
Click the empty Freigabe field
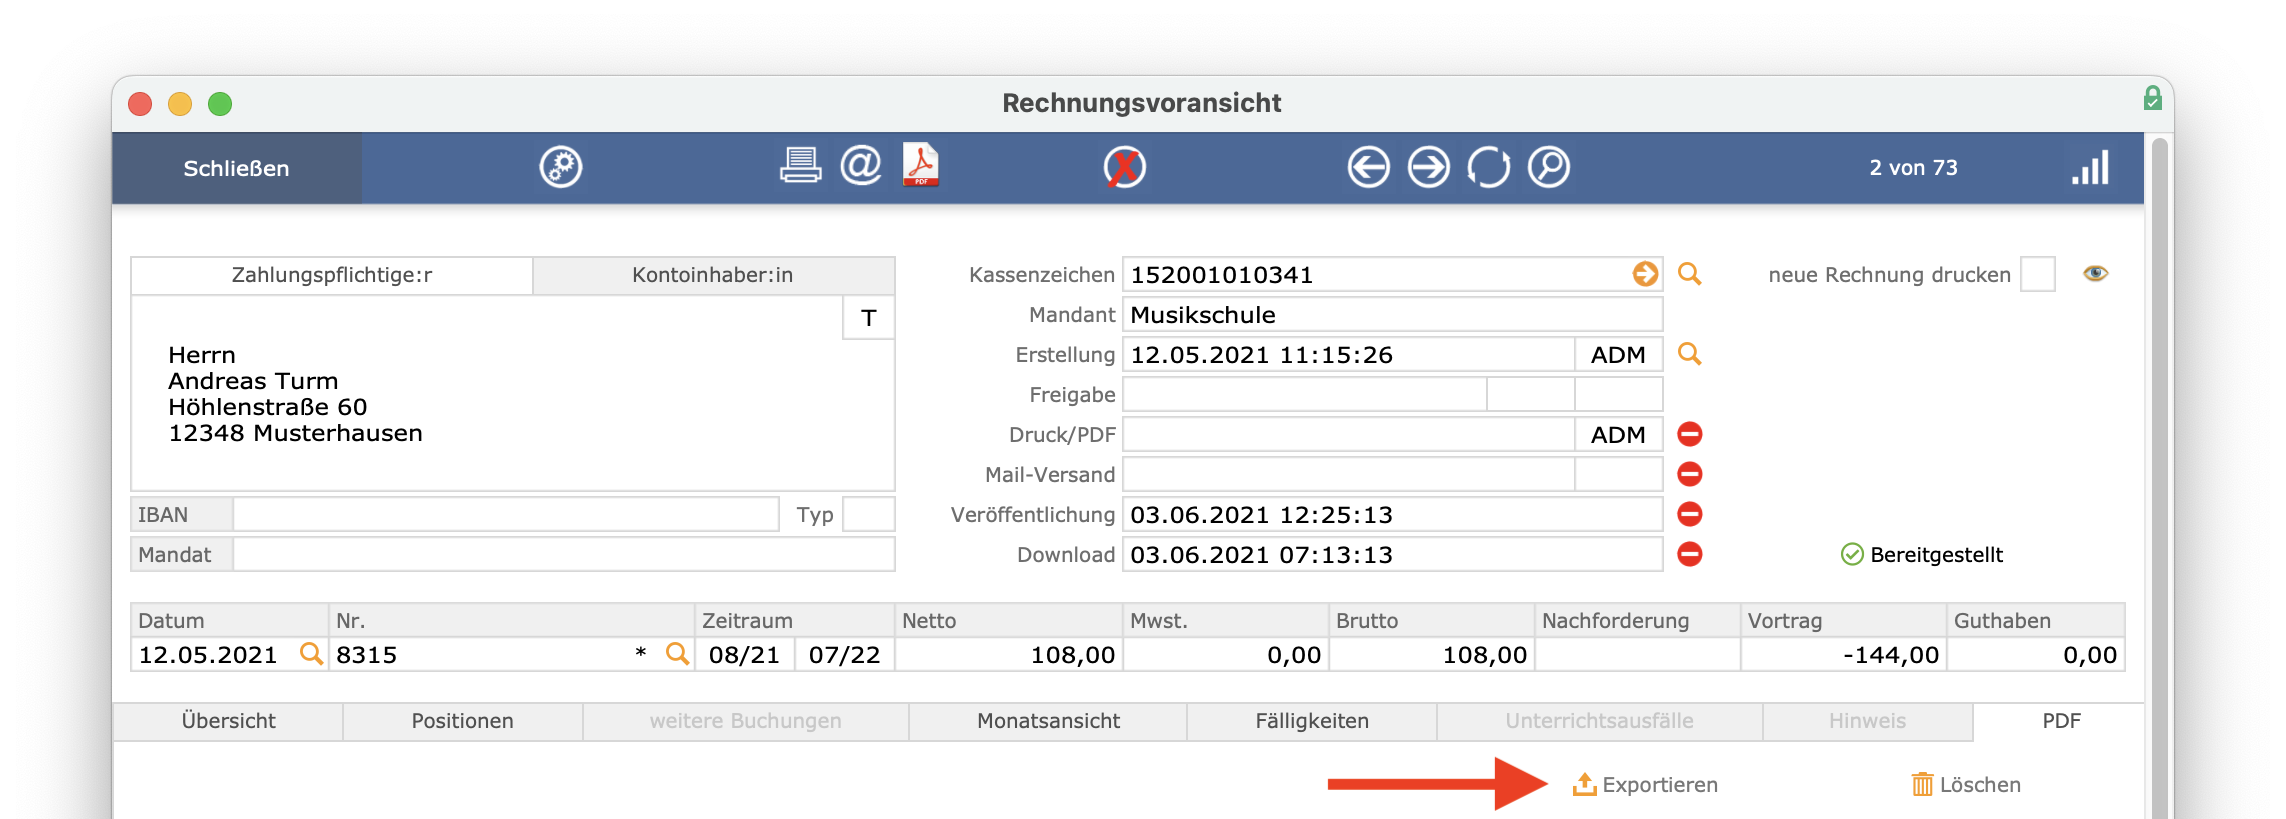(1304, 394)
